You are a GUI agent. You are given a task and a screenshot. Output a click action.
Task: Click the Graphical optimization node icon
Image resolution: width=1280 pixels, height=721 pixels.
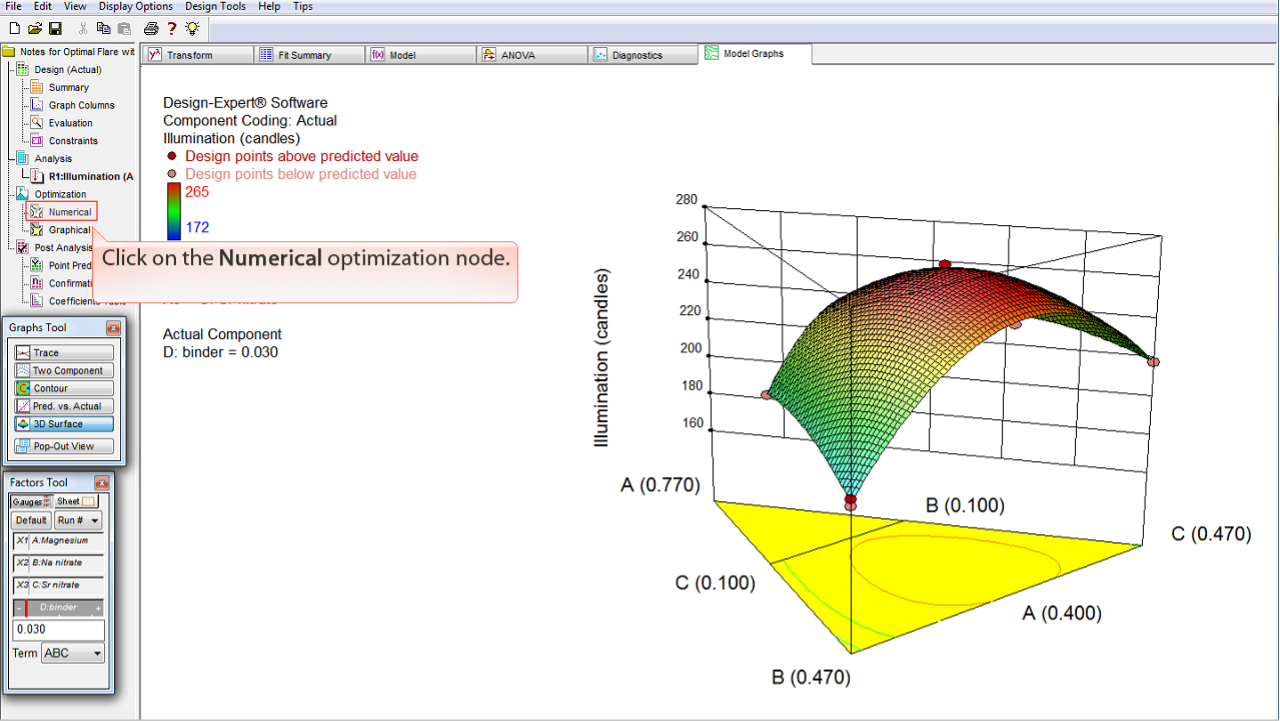pos(37,230)
